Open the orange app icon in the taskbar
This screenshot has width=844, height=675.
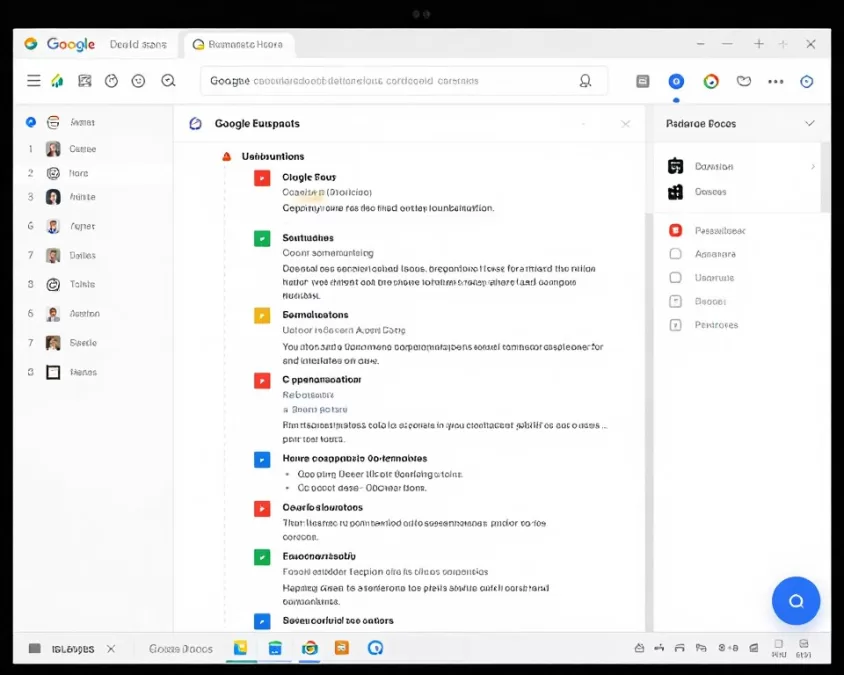[x=342, y=648]
